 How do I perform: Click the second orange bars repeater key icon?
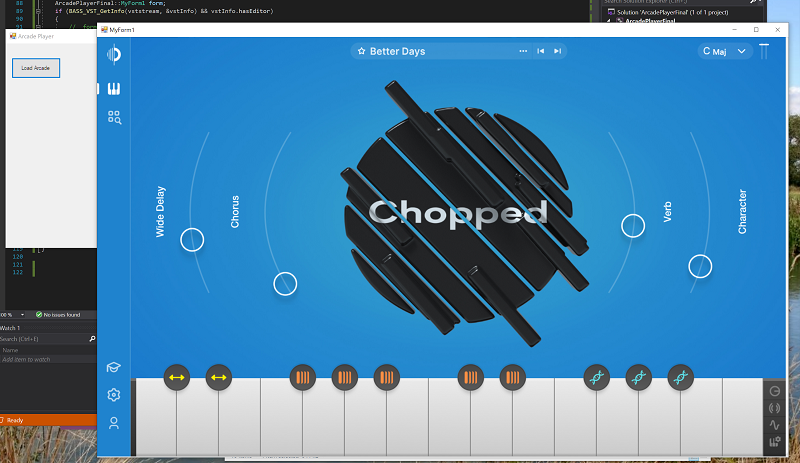point(345,378)
